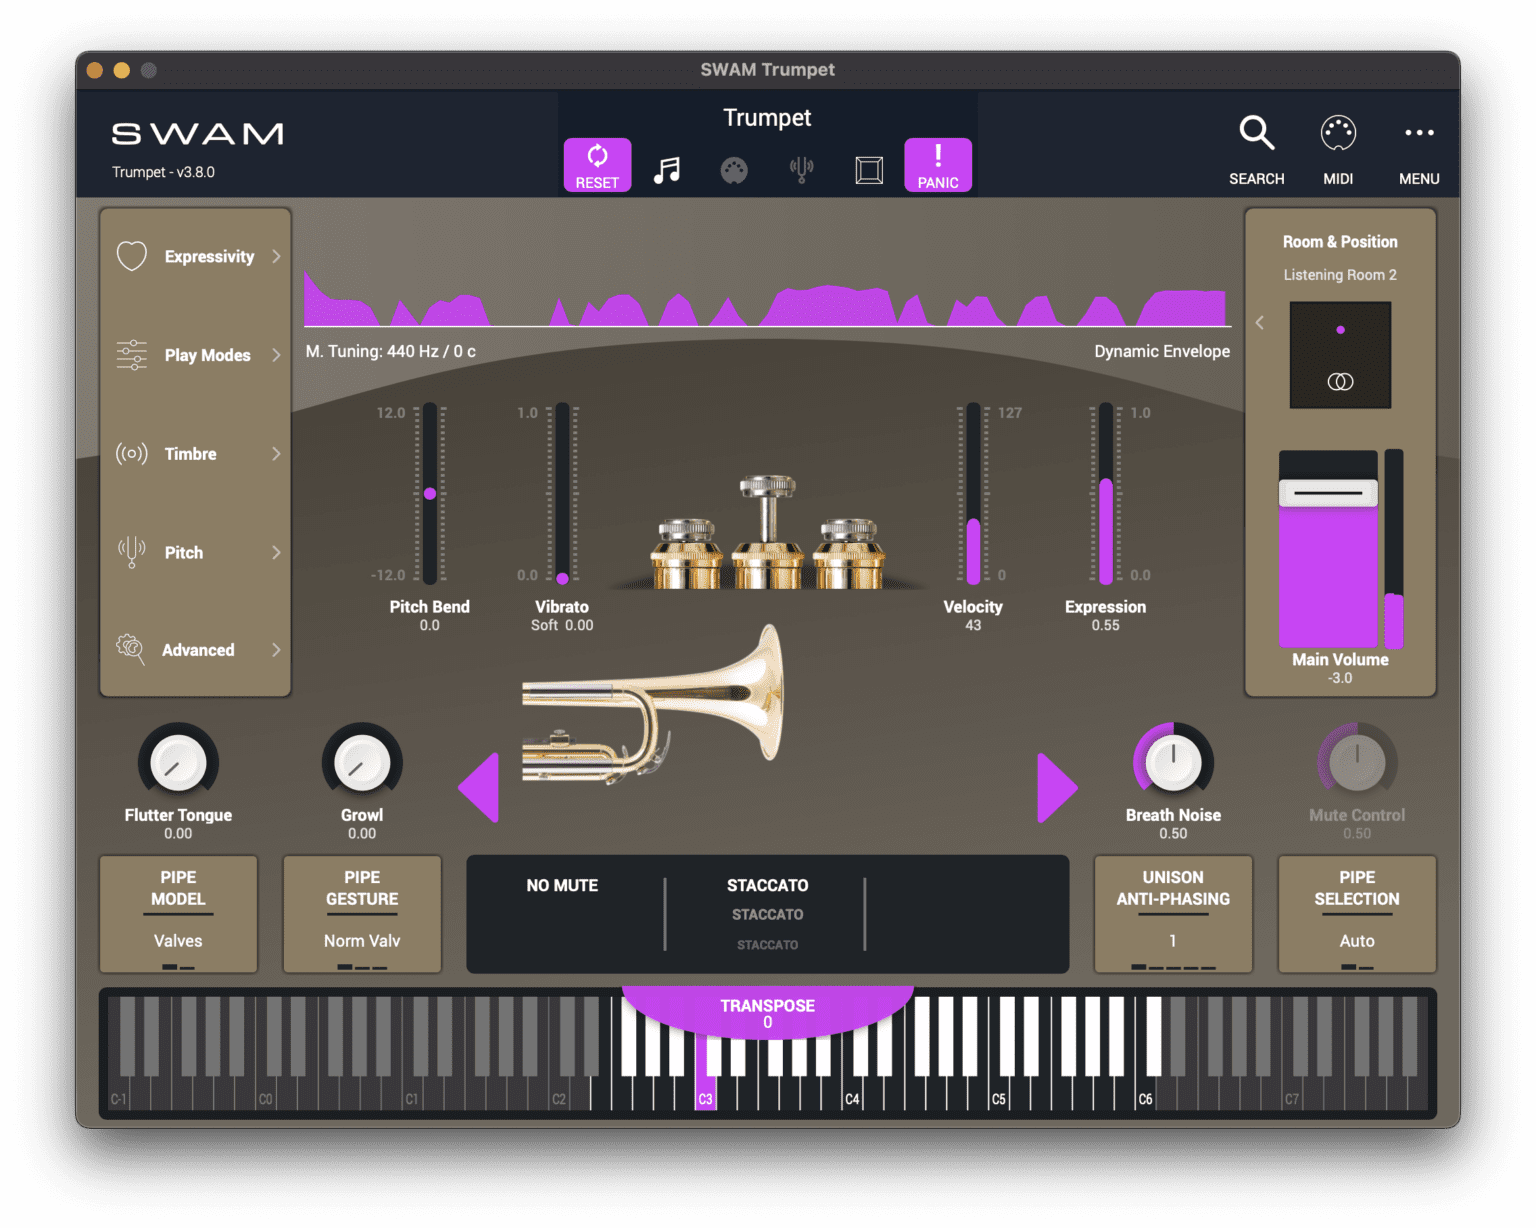Viewport: 1536px width, 1228px height.
Task: Expand the Timbre section
Action: (131, 453)
